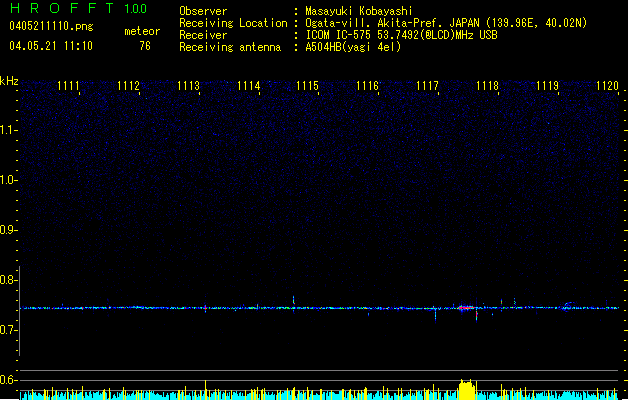Image resolution: width=629 pixels, height=400 pixels.
Task: Click the HROFFT title text
Action: click(62, 8)
